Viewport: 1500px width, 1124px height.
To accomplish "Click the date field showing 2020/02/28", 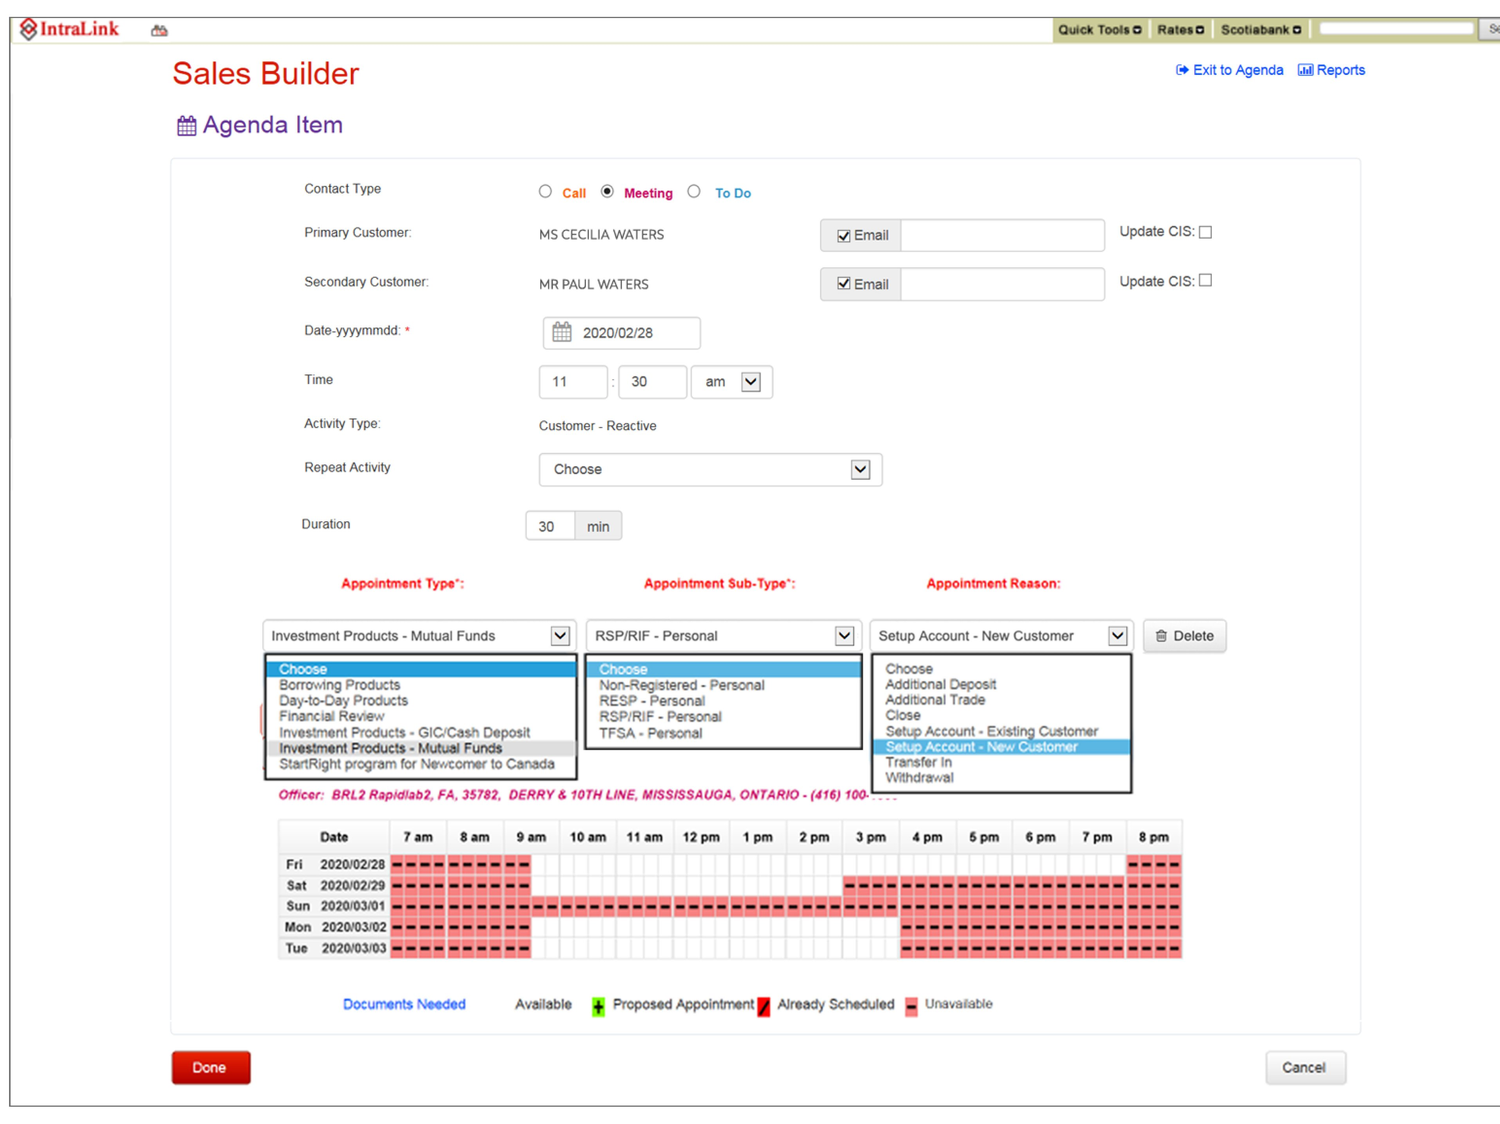I will [621, 333].
